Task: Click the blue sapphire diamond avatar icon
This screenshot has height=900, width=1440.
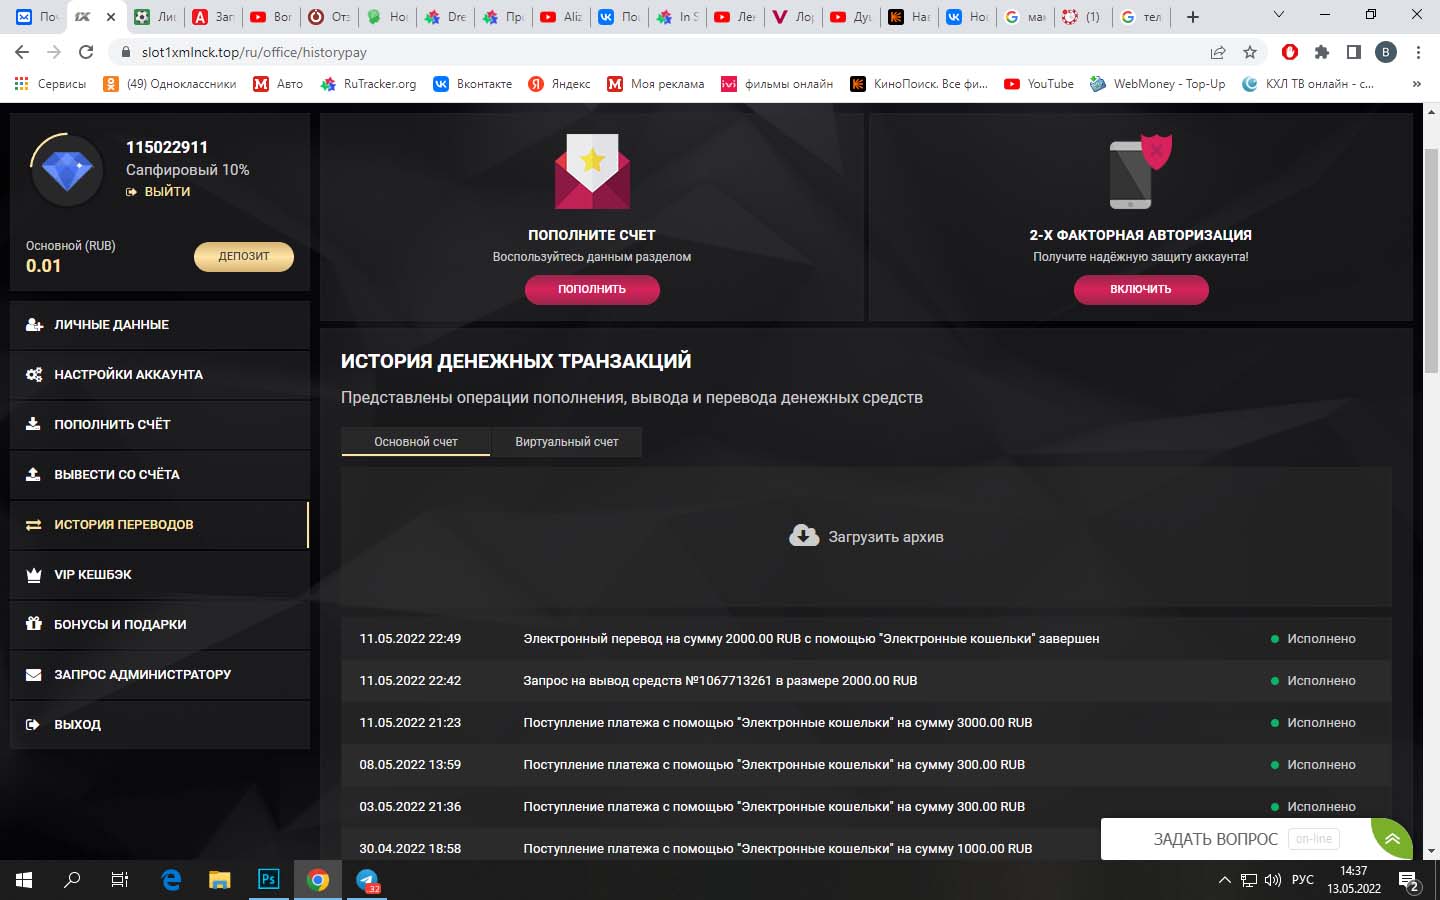Action: click(67, 171)
